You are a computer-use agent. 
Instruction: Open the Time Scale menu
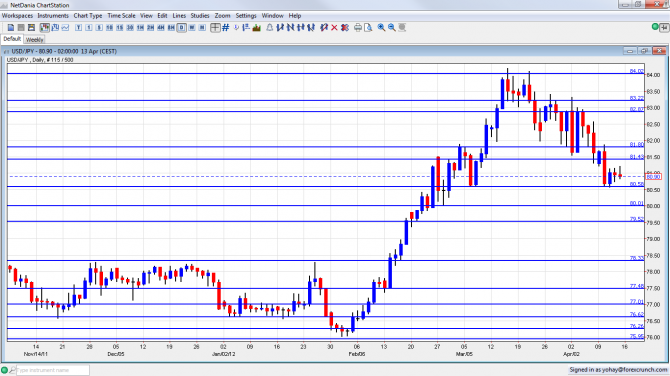121,16
